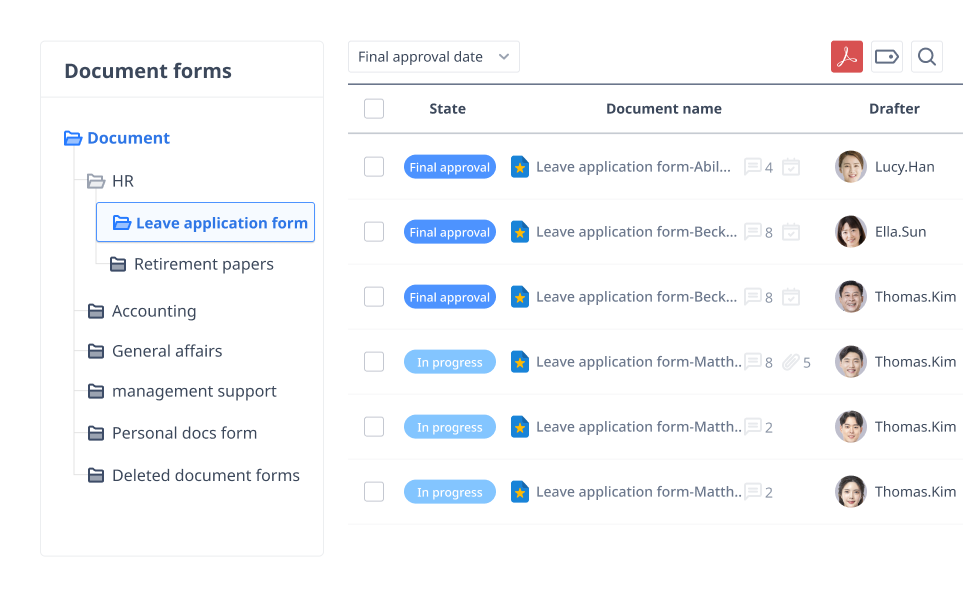Check the box for Lucy.Han's document
The image size is (963, 597).
pyautogui.click(x=374, y=167)
